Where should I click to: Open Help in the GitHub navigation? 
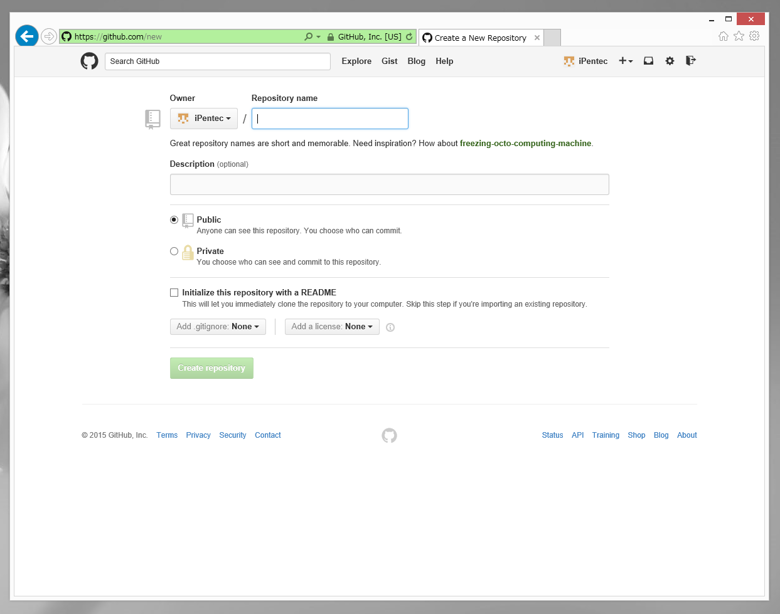(x=444, y=61)
